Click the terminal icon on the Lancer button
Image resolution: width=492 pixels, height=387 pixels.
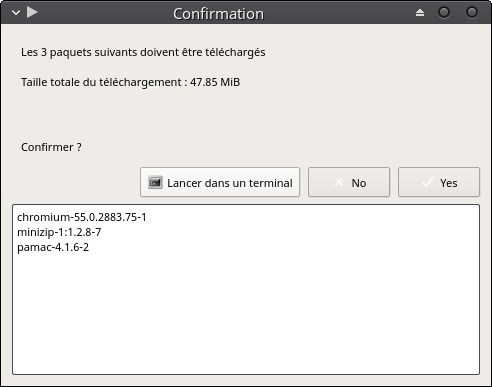155,183
